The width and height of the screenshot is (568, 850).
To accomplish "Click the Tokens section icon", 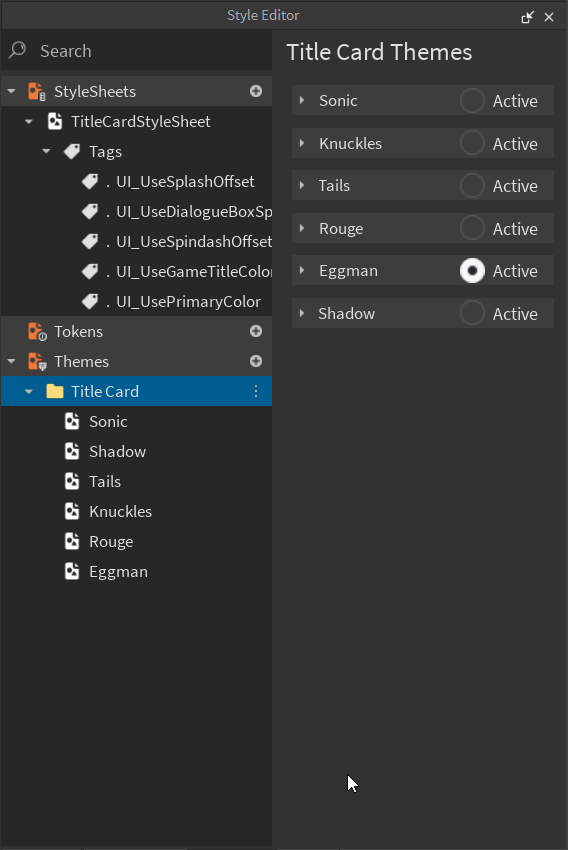I will pyautogui.click(x=37, y=332).
